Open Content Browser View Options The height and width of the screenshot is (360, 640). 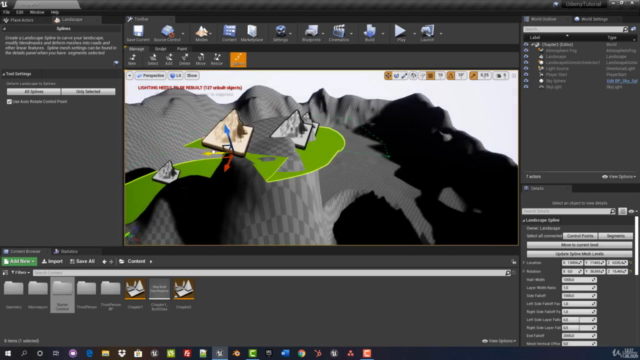click(499, 341)
